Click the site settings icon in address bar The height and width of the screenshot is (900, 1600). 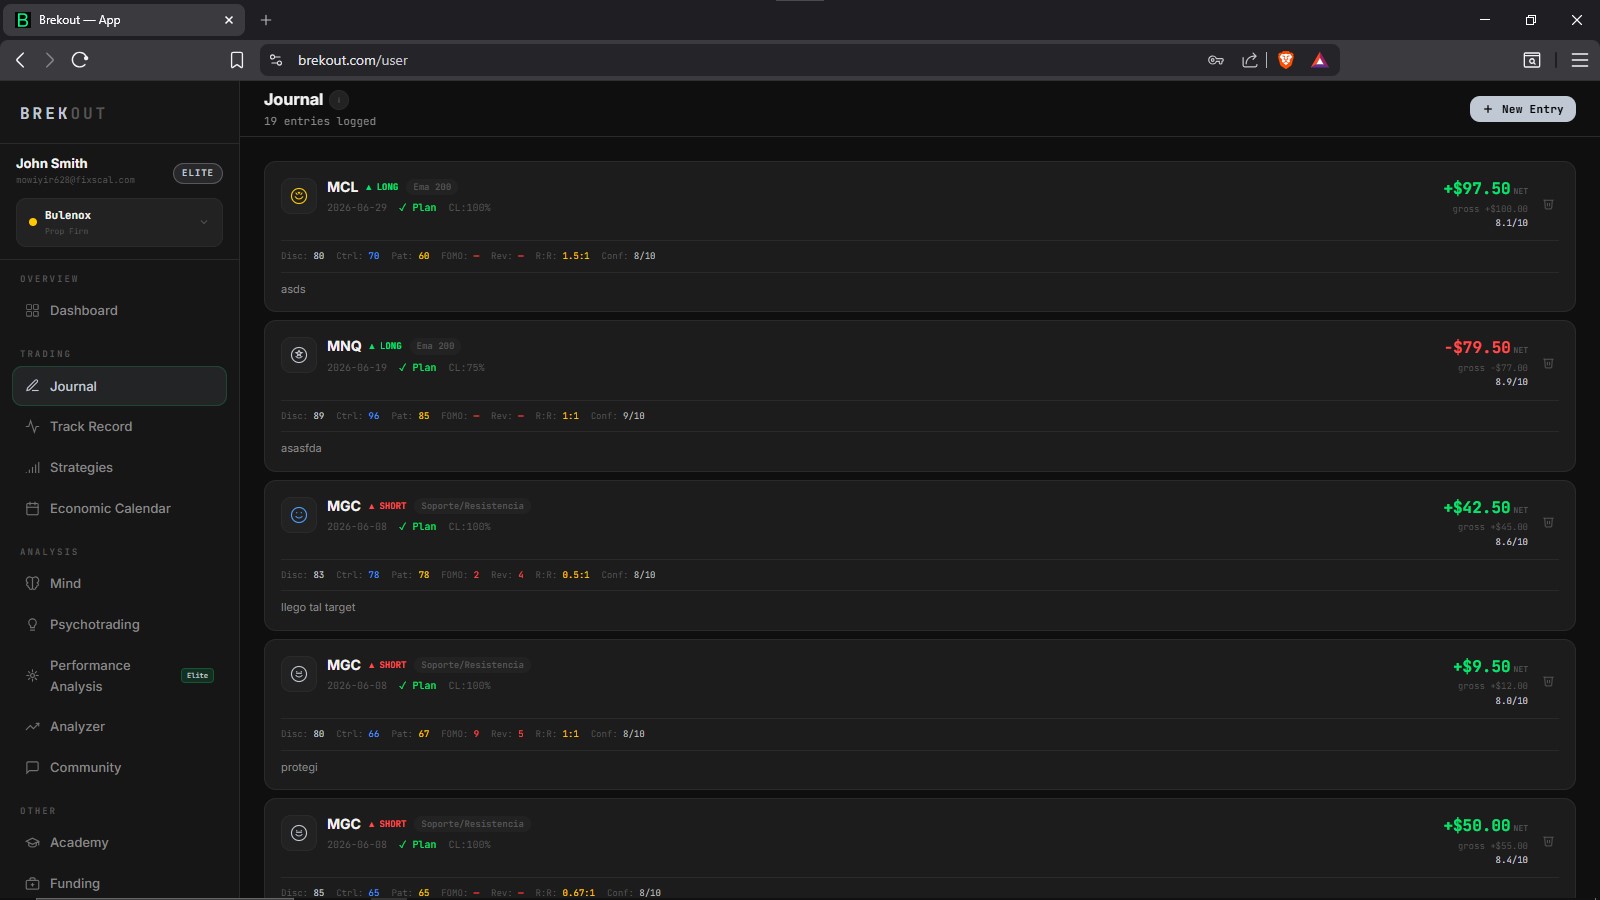(x=276, y=60)
